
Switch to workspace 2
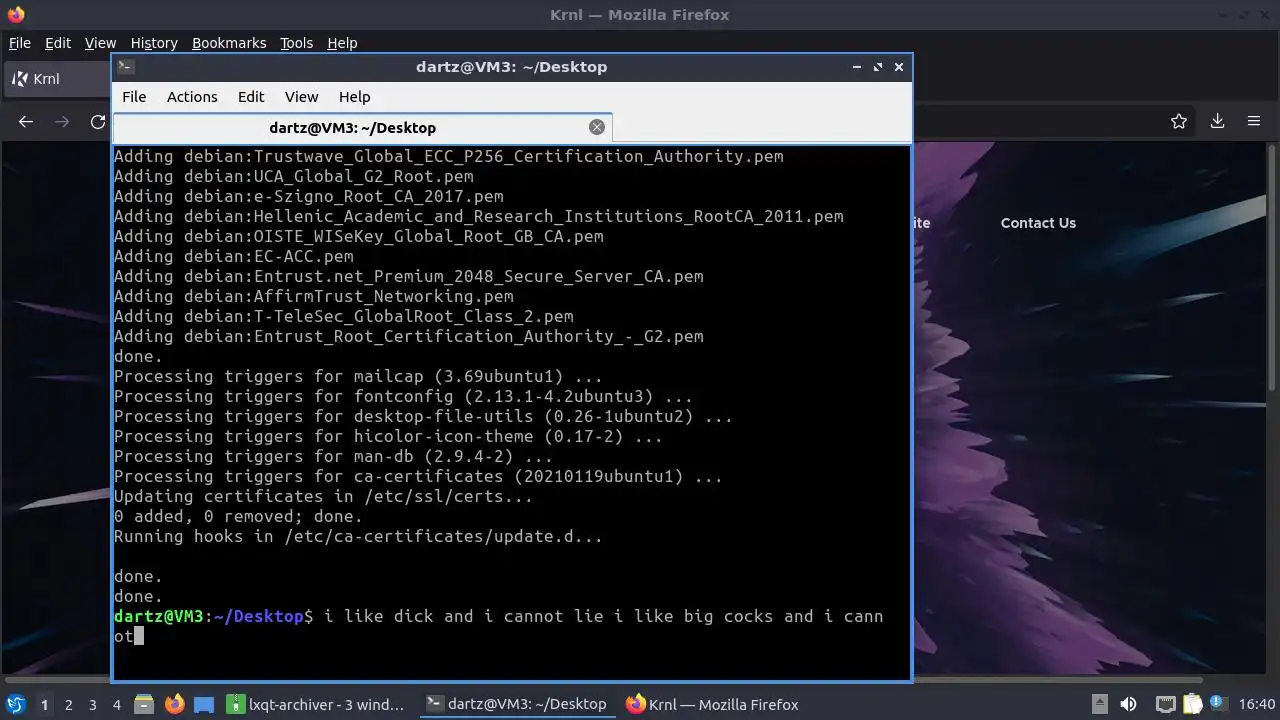(68, 704)
